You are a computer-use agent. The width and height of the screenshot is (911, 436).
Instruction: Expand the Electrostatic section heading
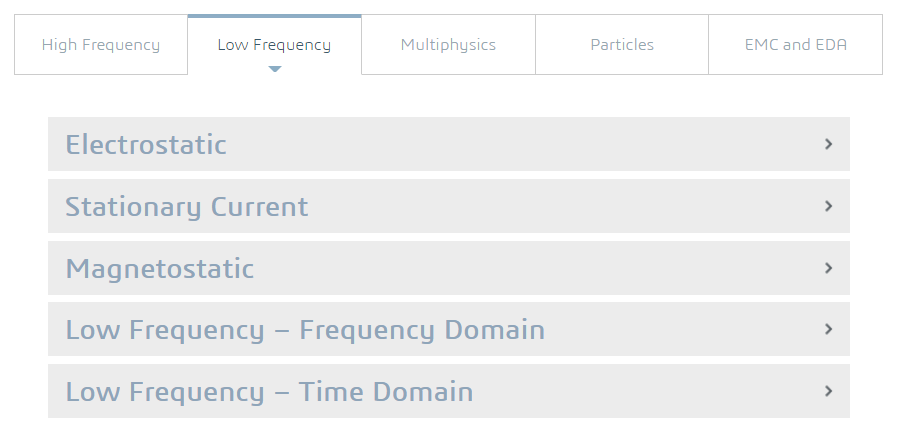(x=146, y=145)
